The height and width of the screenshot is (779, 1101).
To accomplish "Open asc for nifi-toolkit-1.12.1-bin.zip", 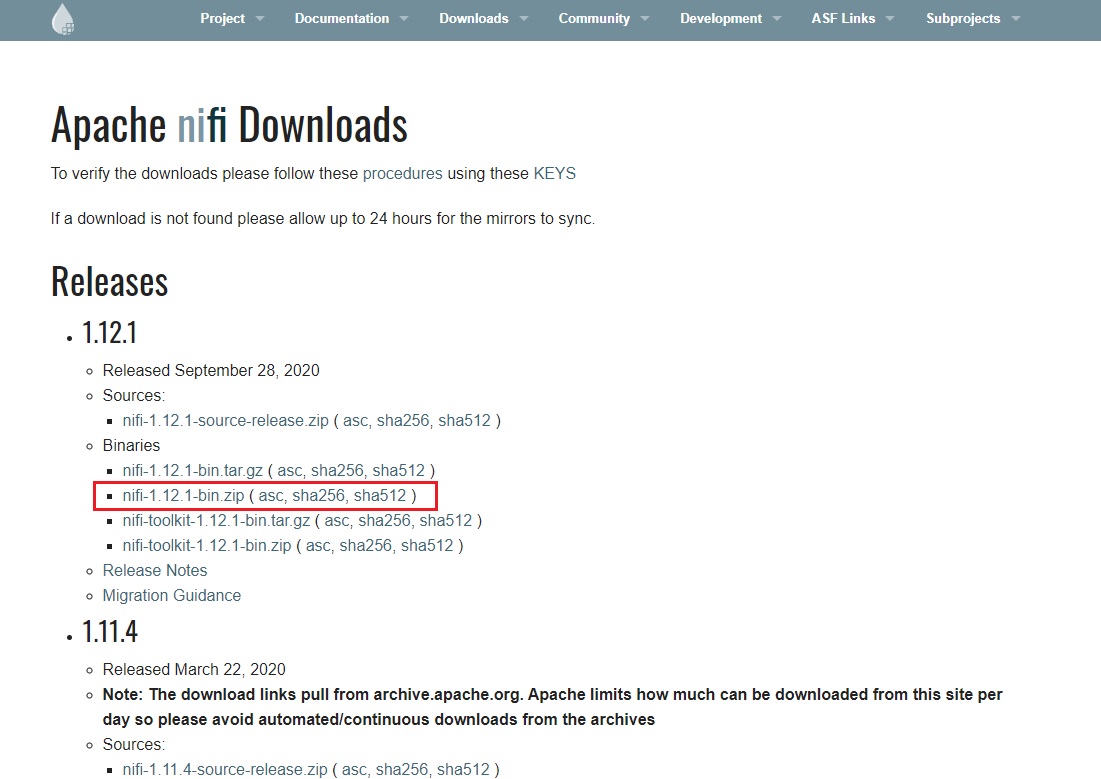I will point(318,546).
